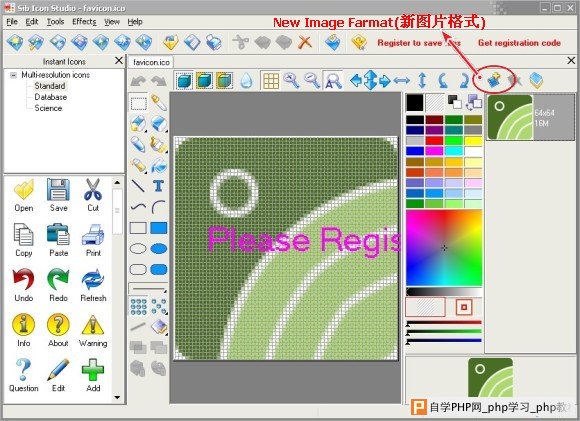
Task: Click the zoom in magnifier icon
Action: click(291, 80)
